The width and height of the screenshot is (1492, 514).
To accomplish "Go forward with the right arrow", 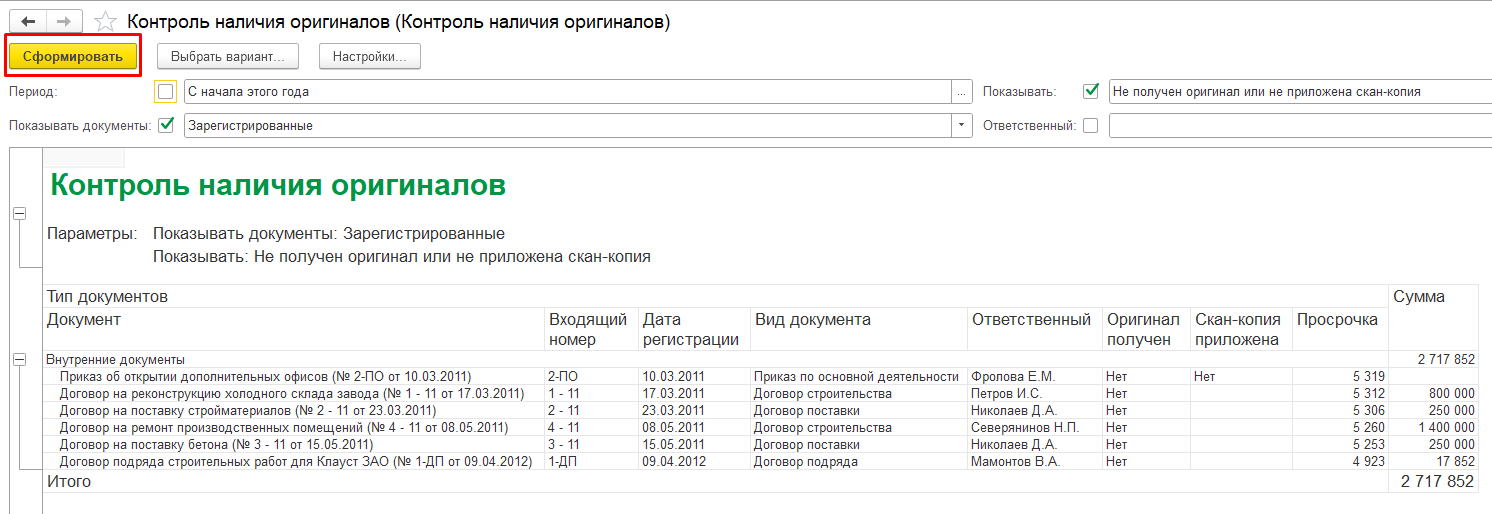I will (63, 21).
